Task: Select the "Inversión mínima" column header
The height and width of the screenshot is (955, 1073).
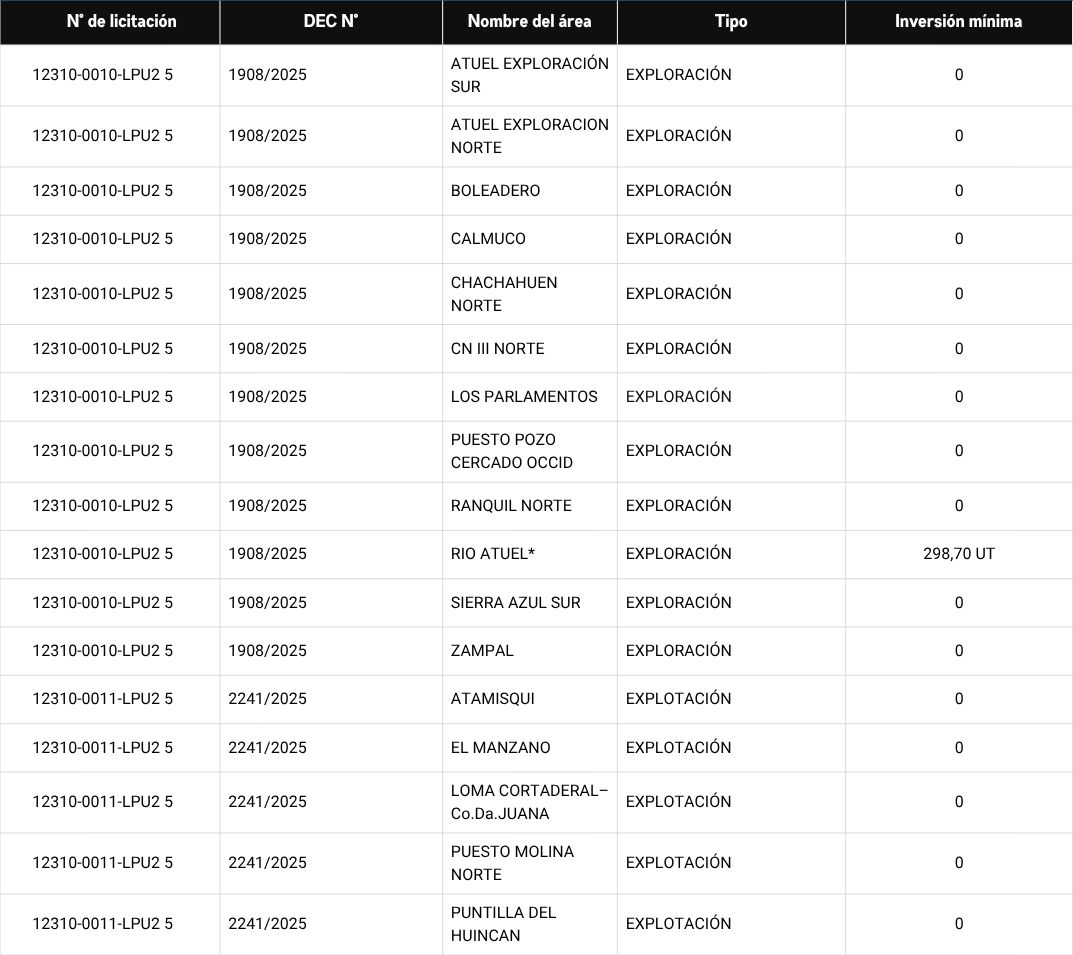Action: 958,21
